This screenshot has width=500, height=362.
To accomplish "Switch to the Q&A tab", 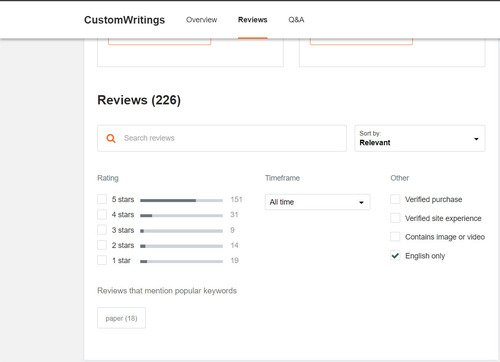I will [x=296, y=20].
